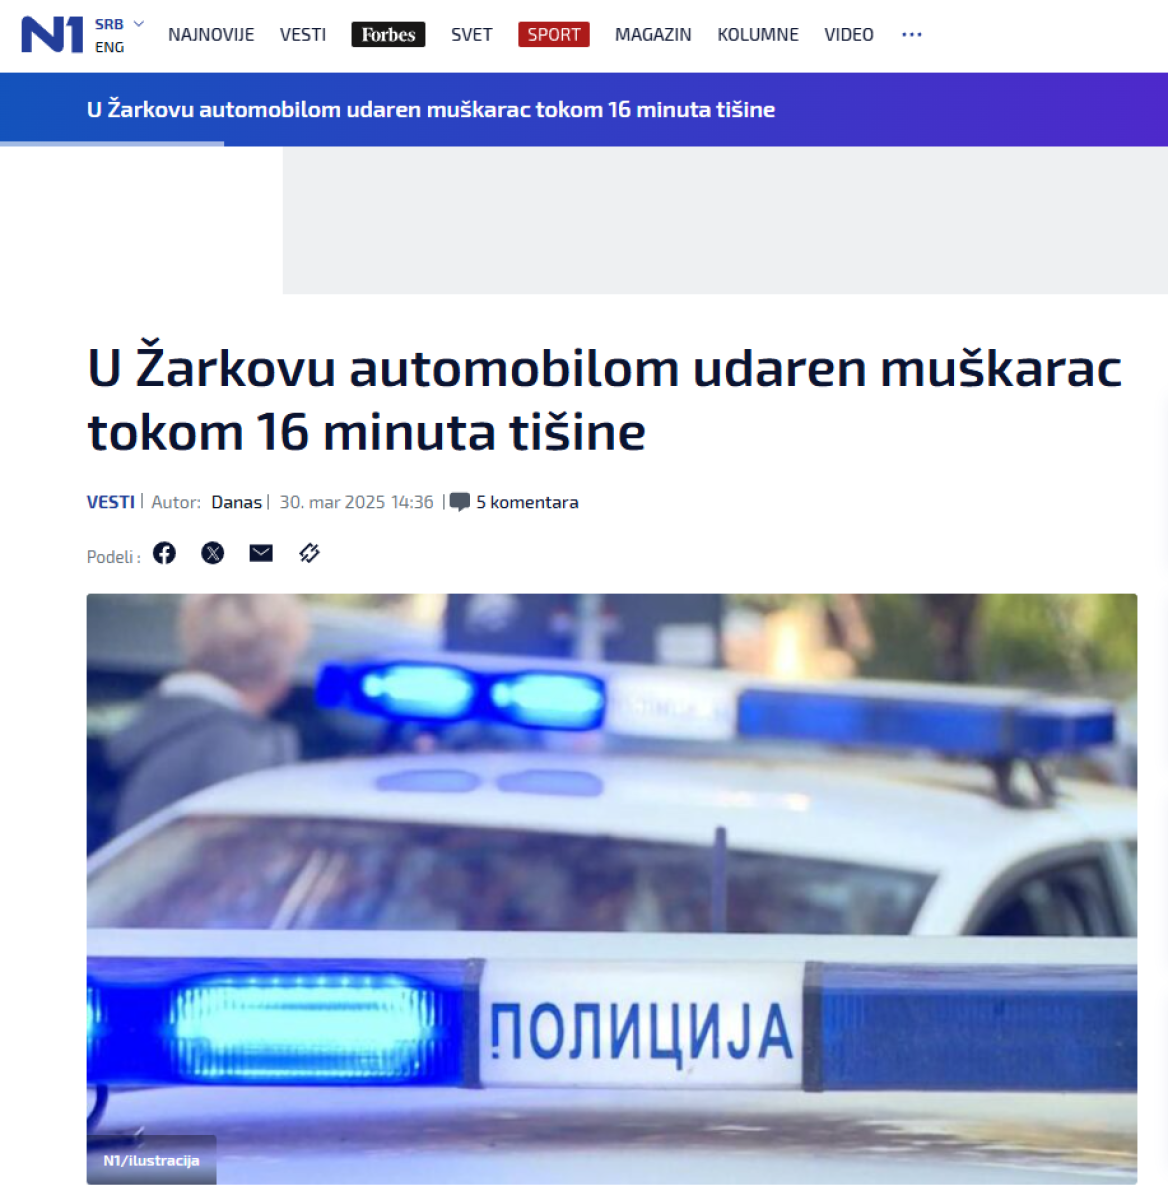
Task: Go to VESTI in top navigation
Action: (303, 35)
